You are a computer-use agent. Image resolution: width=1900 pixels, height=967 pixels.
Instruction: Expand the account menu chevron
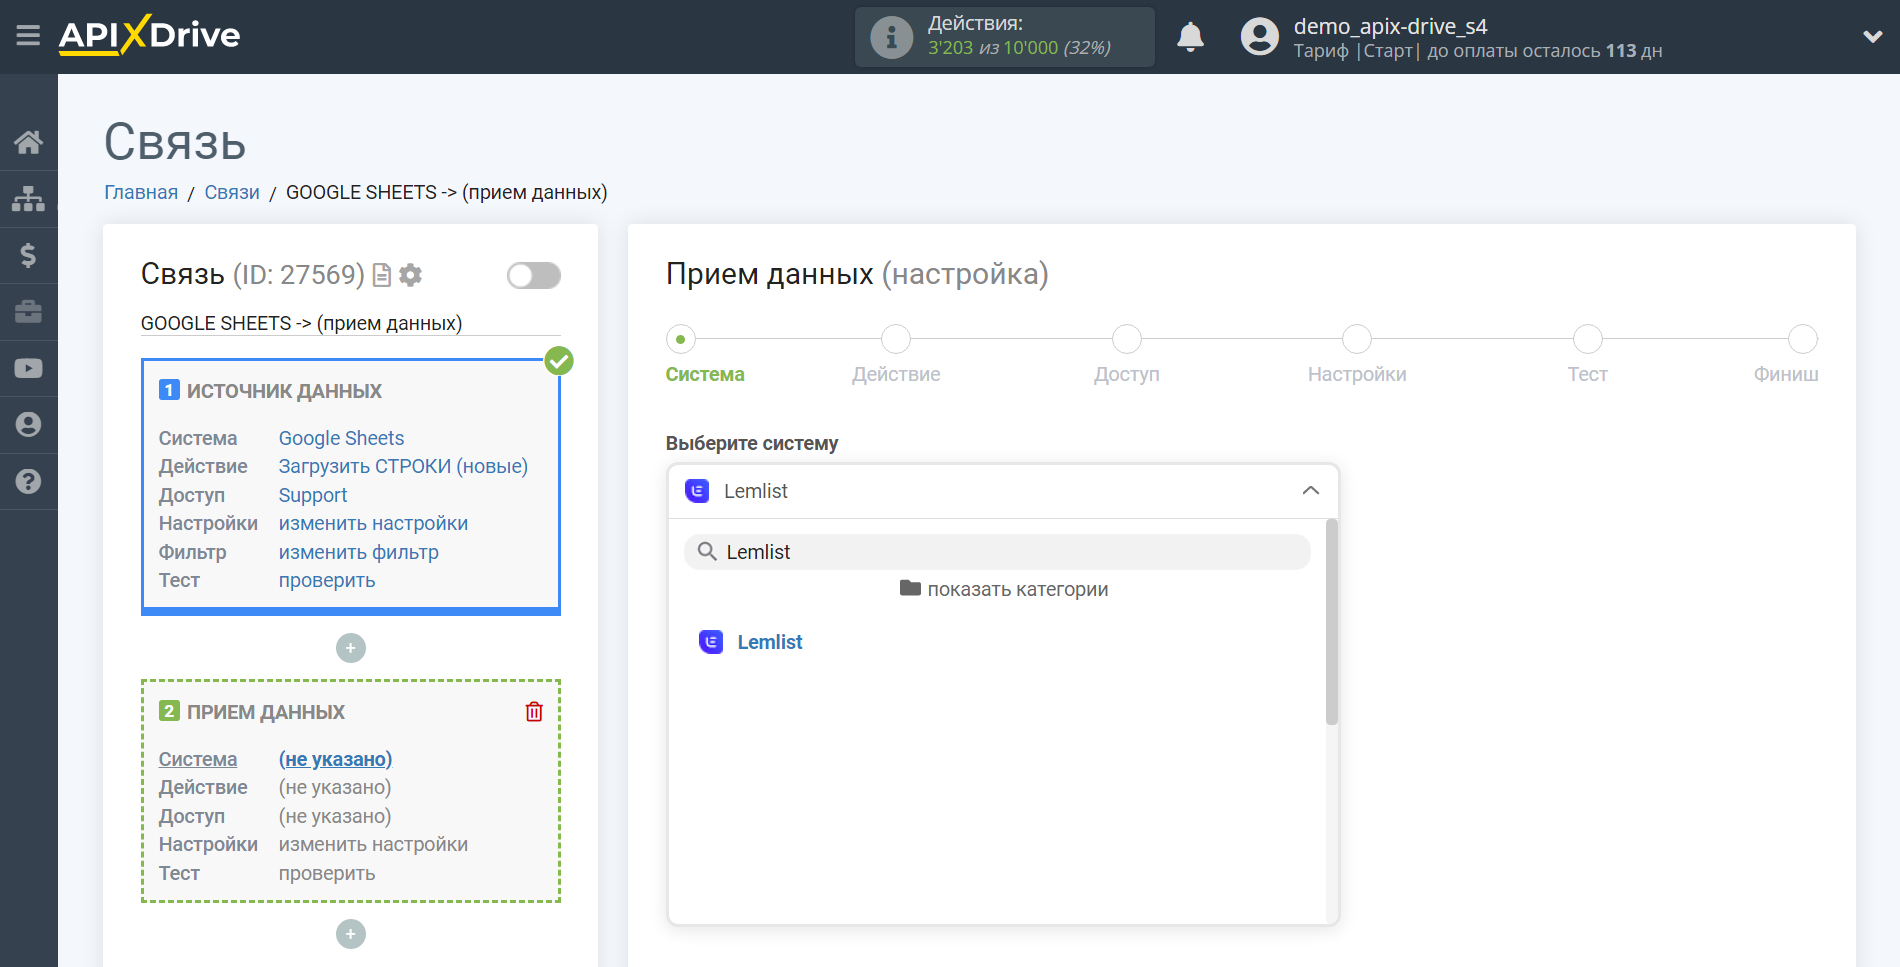point(1873,37)
